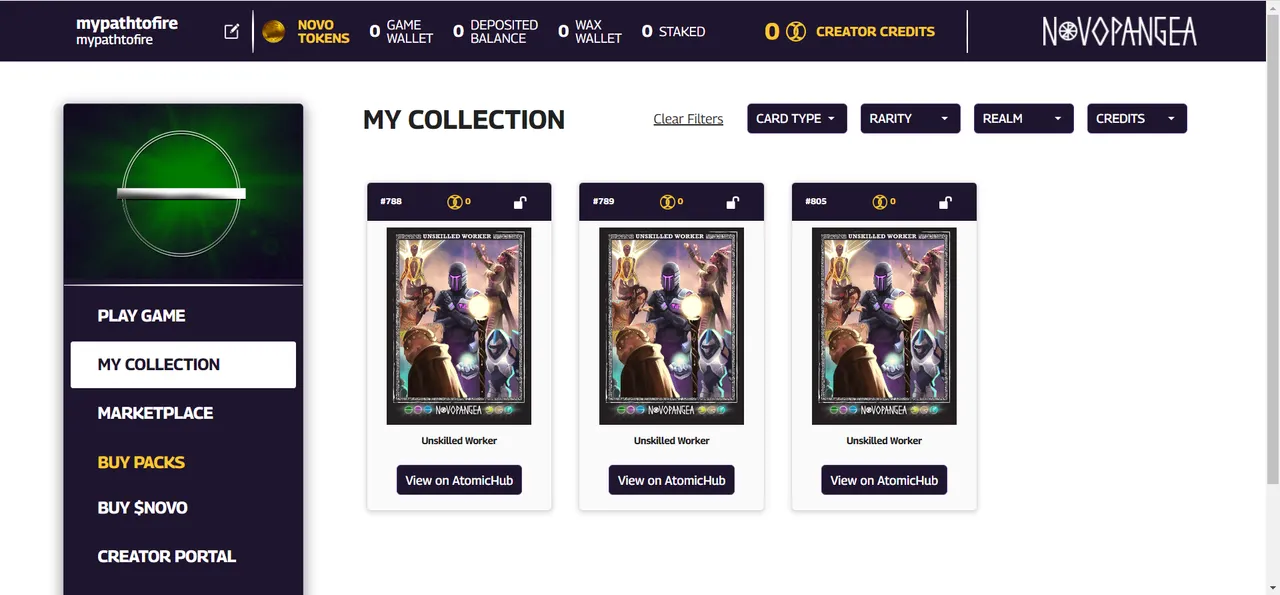Click the #789 card number
This screenshot has height=595, width=1280.
click(x=603, y=202)
